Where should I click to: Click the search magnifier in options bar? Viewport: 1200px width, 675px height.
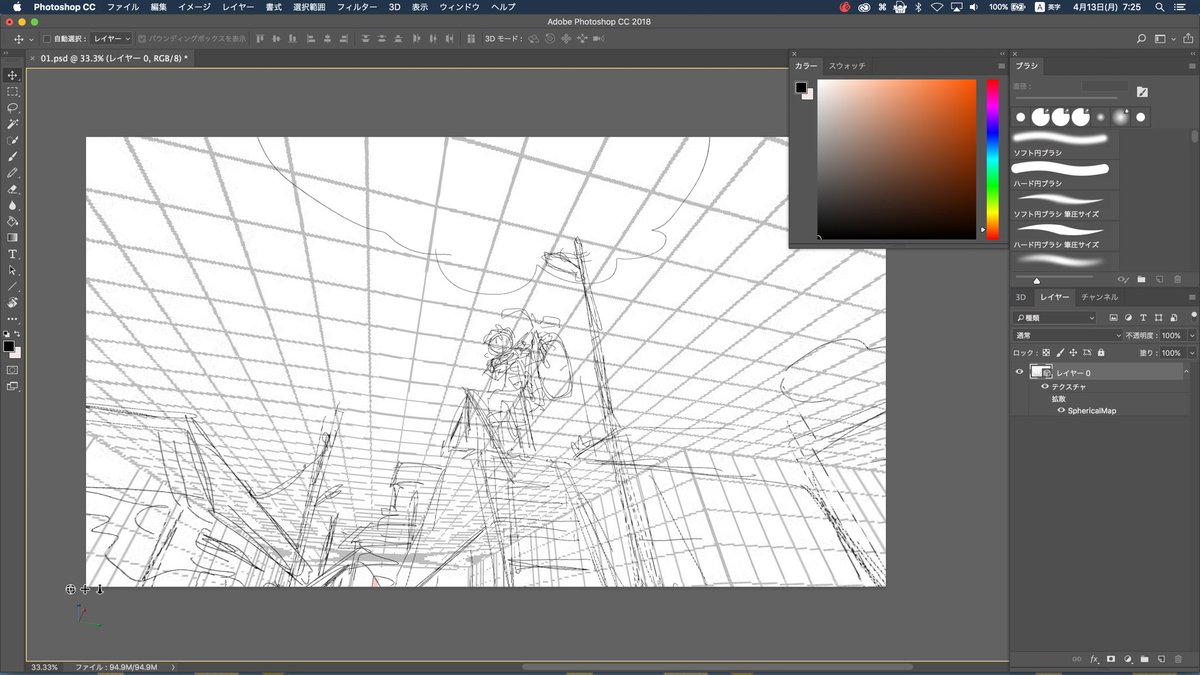1142,39
